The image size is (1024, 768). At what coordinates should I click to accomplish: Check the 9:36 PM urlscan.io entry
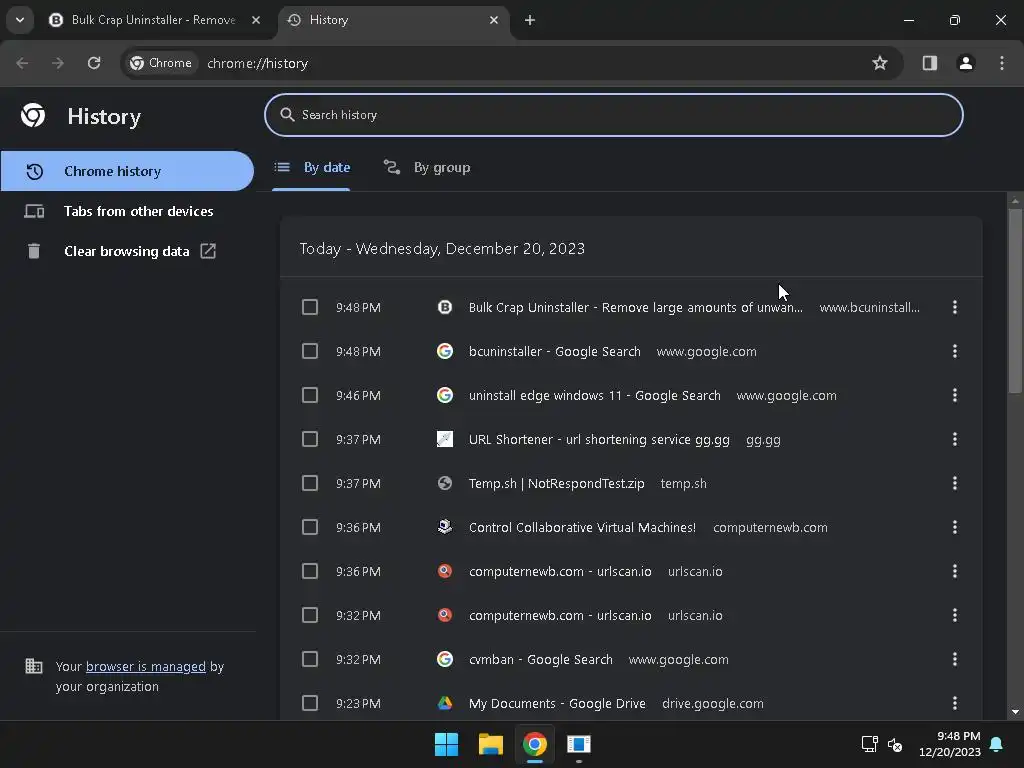pos(310,571)
